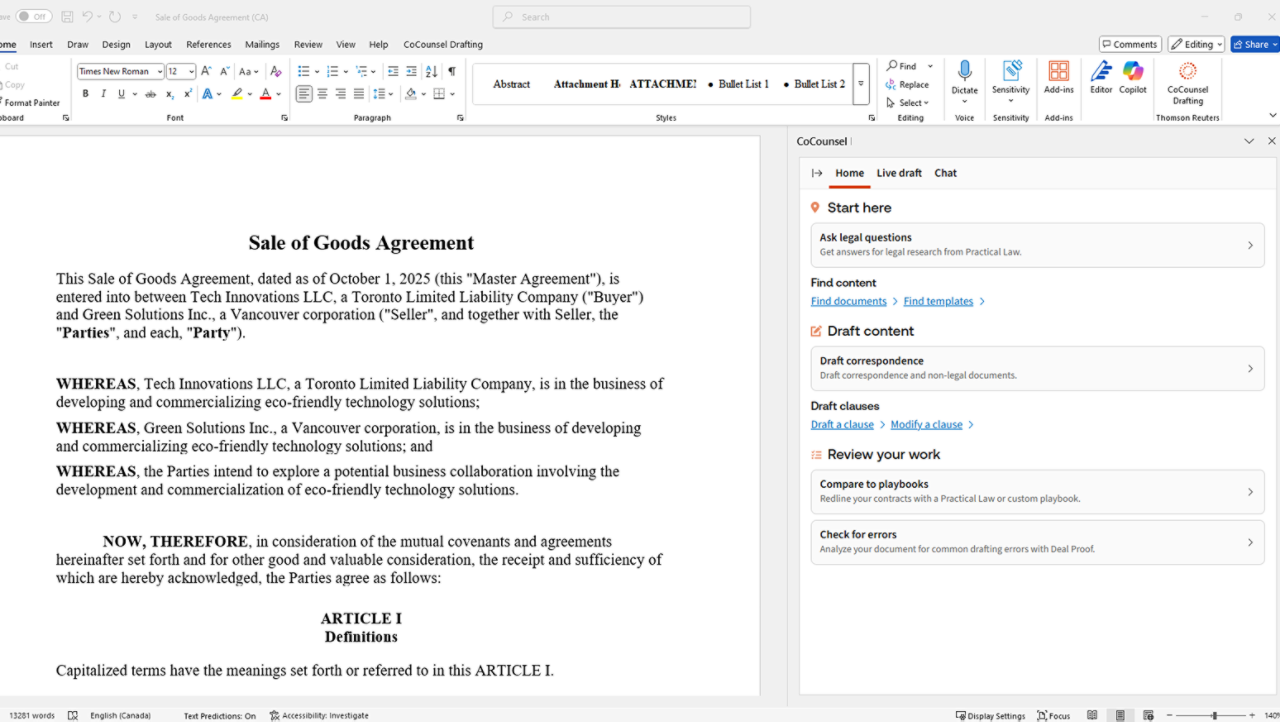The height and width of the screenshot is (722, 1280).
Task: Toggle show paragraph marks
Action: (452, 71)
